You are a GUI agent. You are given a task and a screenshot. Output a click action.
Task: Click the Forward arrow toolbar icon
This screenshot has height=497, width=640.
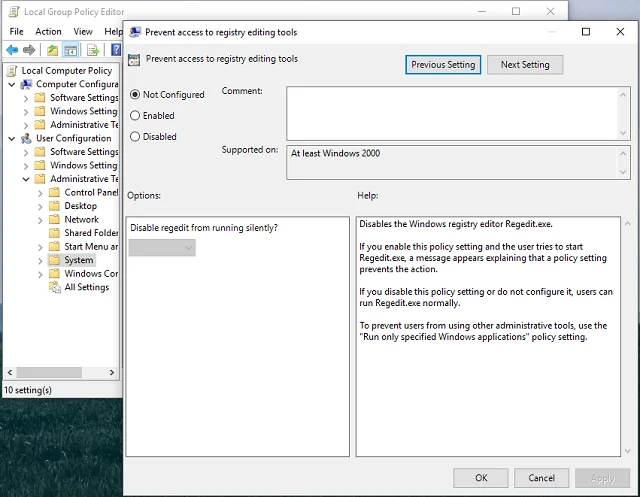28,50
